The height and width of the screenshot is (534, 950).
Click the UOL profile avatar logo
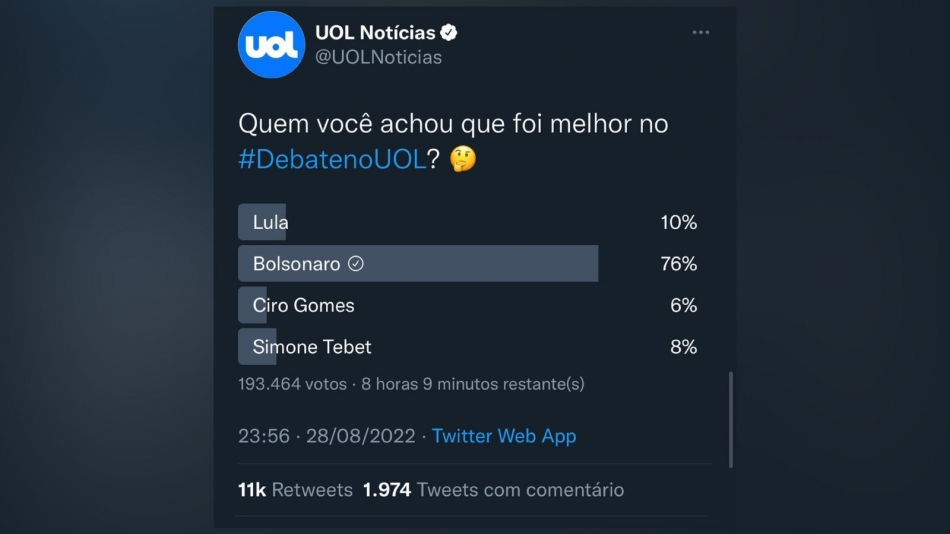[271, 45]
